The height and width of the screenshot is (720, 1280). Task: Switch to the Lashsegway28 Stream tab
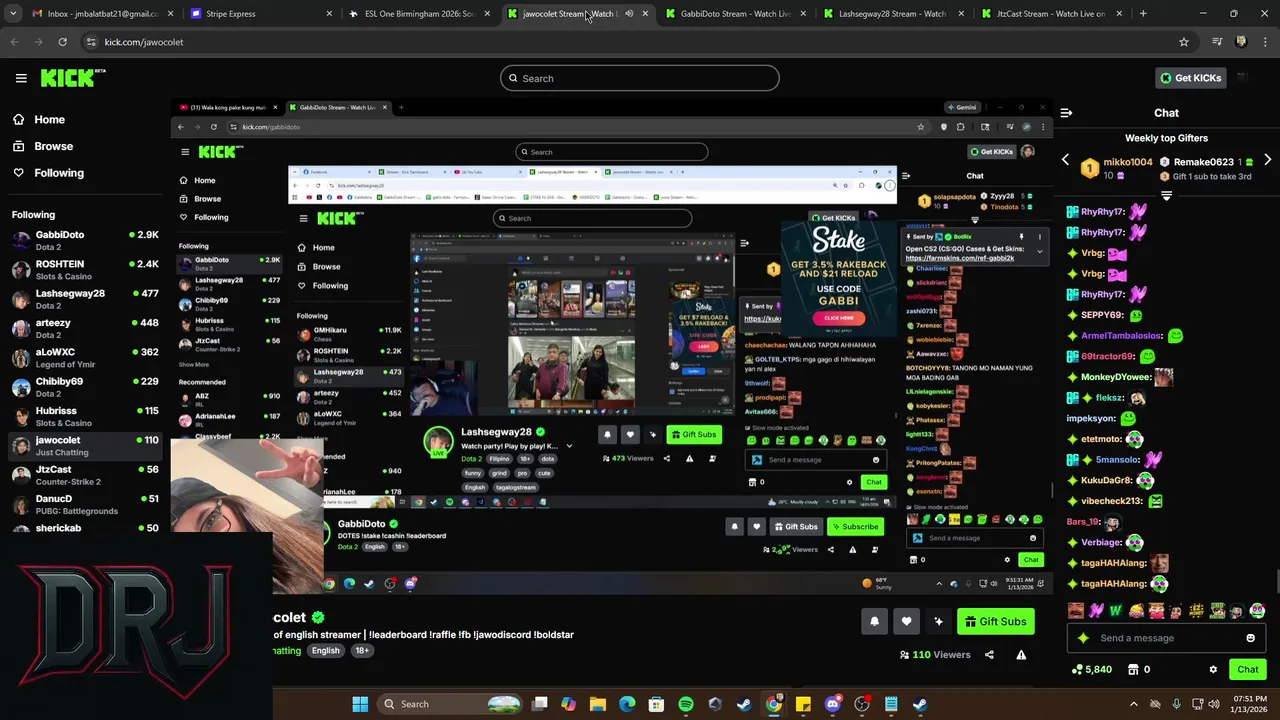(x=894, y=14)
